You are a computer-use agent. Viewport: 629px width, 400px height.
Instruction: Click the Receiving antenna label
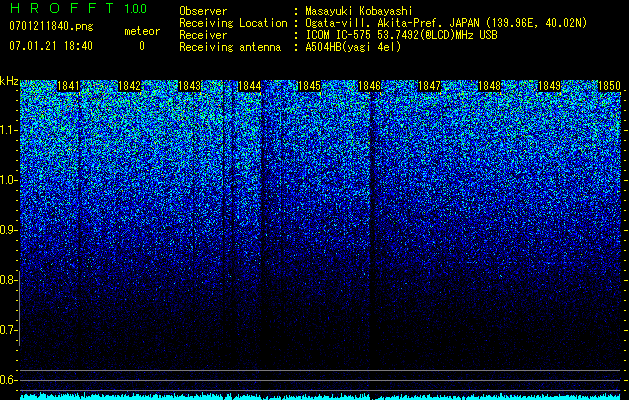click(230, 47)
